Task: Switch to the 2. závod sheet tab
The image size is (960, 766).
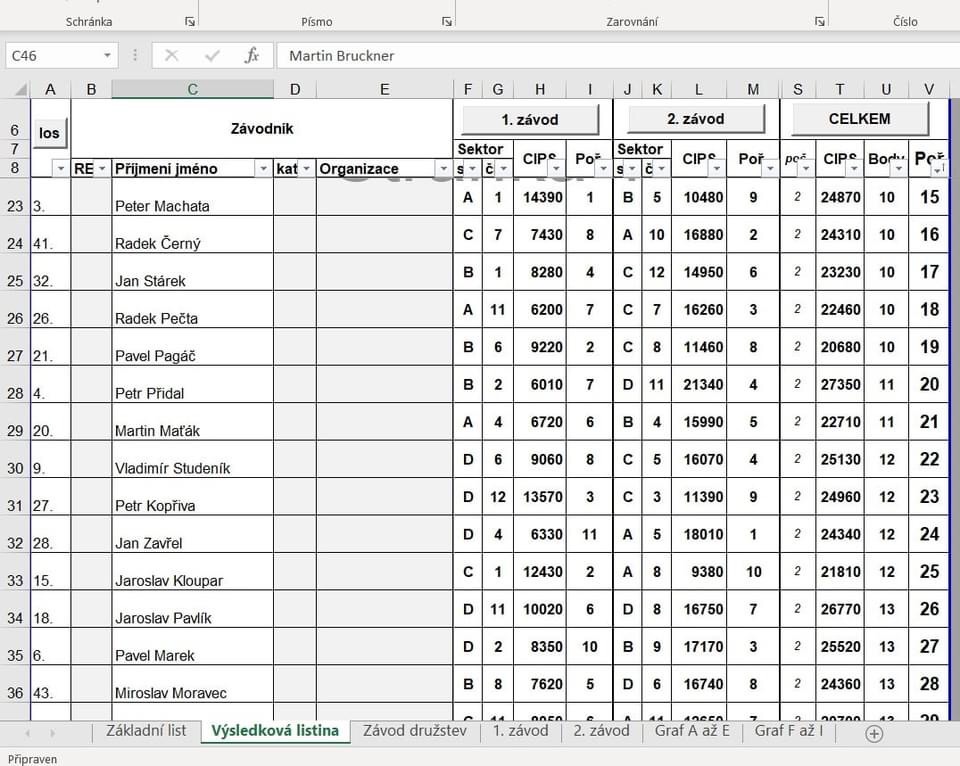Action: (x=601, y=730)
